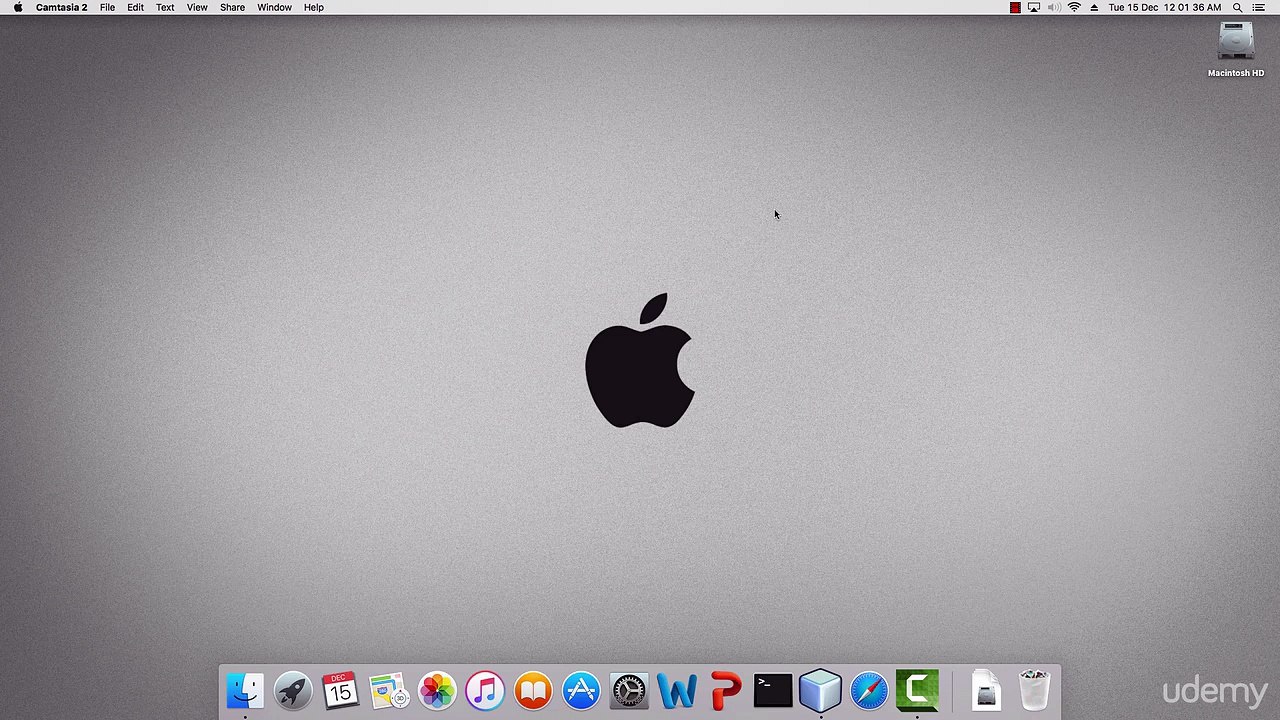Open the Trash in the dock
This screenshot has width=1280, height=720.
pos(1034,691)
